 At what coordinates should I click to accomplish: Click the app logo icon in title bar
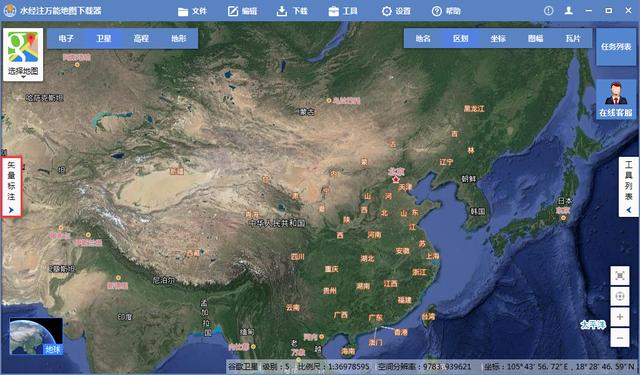pyautogui.click(x=9, y=11)
